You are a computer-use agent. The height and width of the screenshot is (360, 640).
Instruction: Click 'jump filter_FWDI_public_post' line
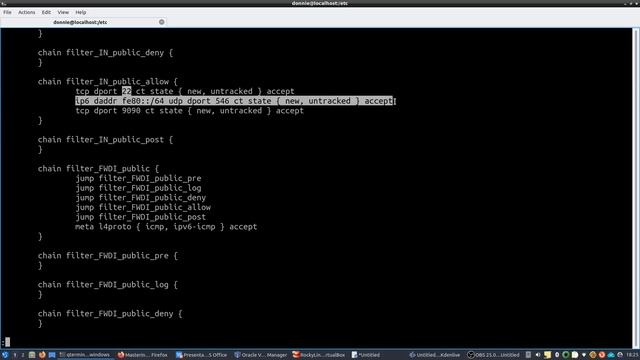[140, 217]
